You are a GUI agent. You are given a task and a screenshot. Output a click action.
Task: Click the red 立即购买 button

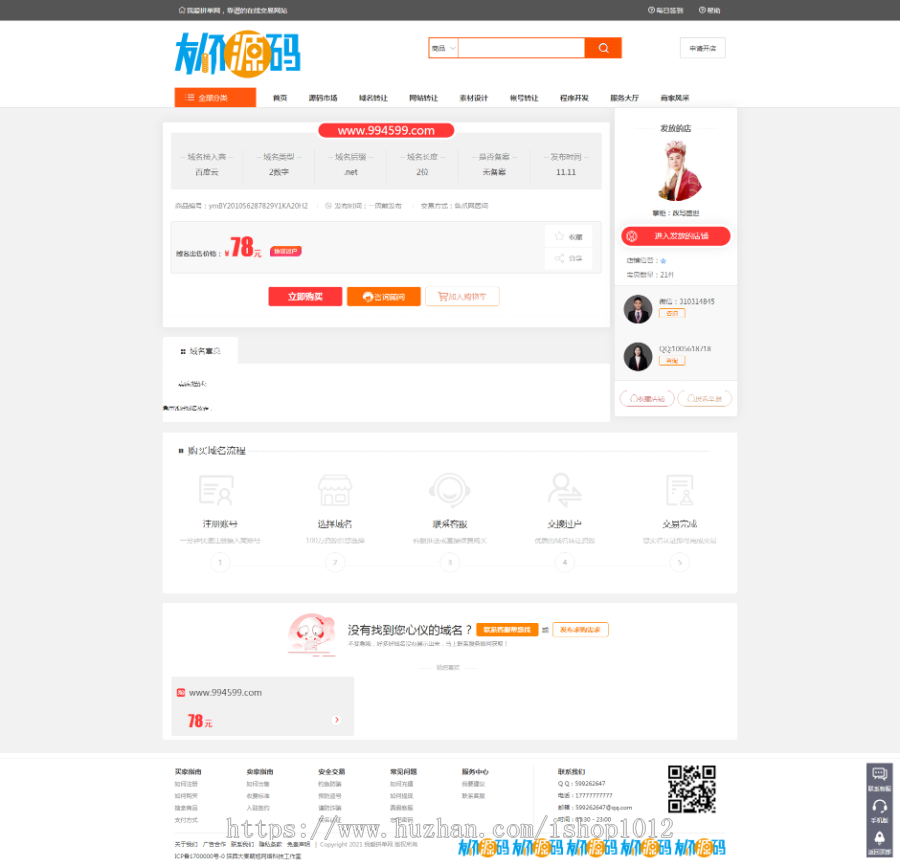click(x=305, y=297)
